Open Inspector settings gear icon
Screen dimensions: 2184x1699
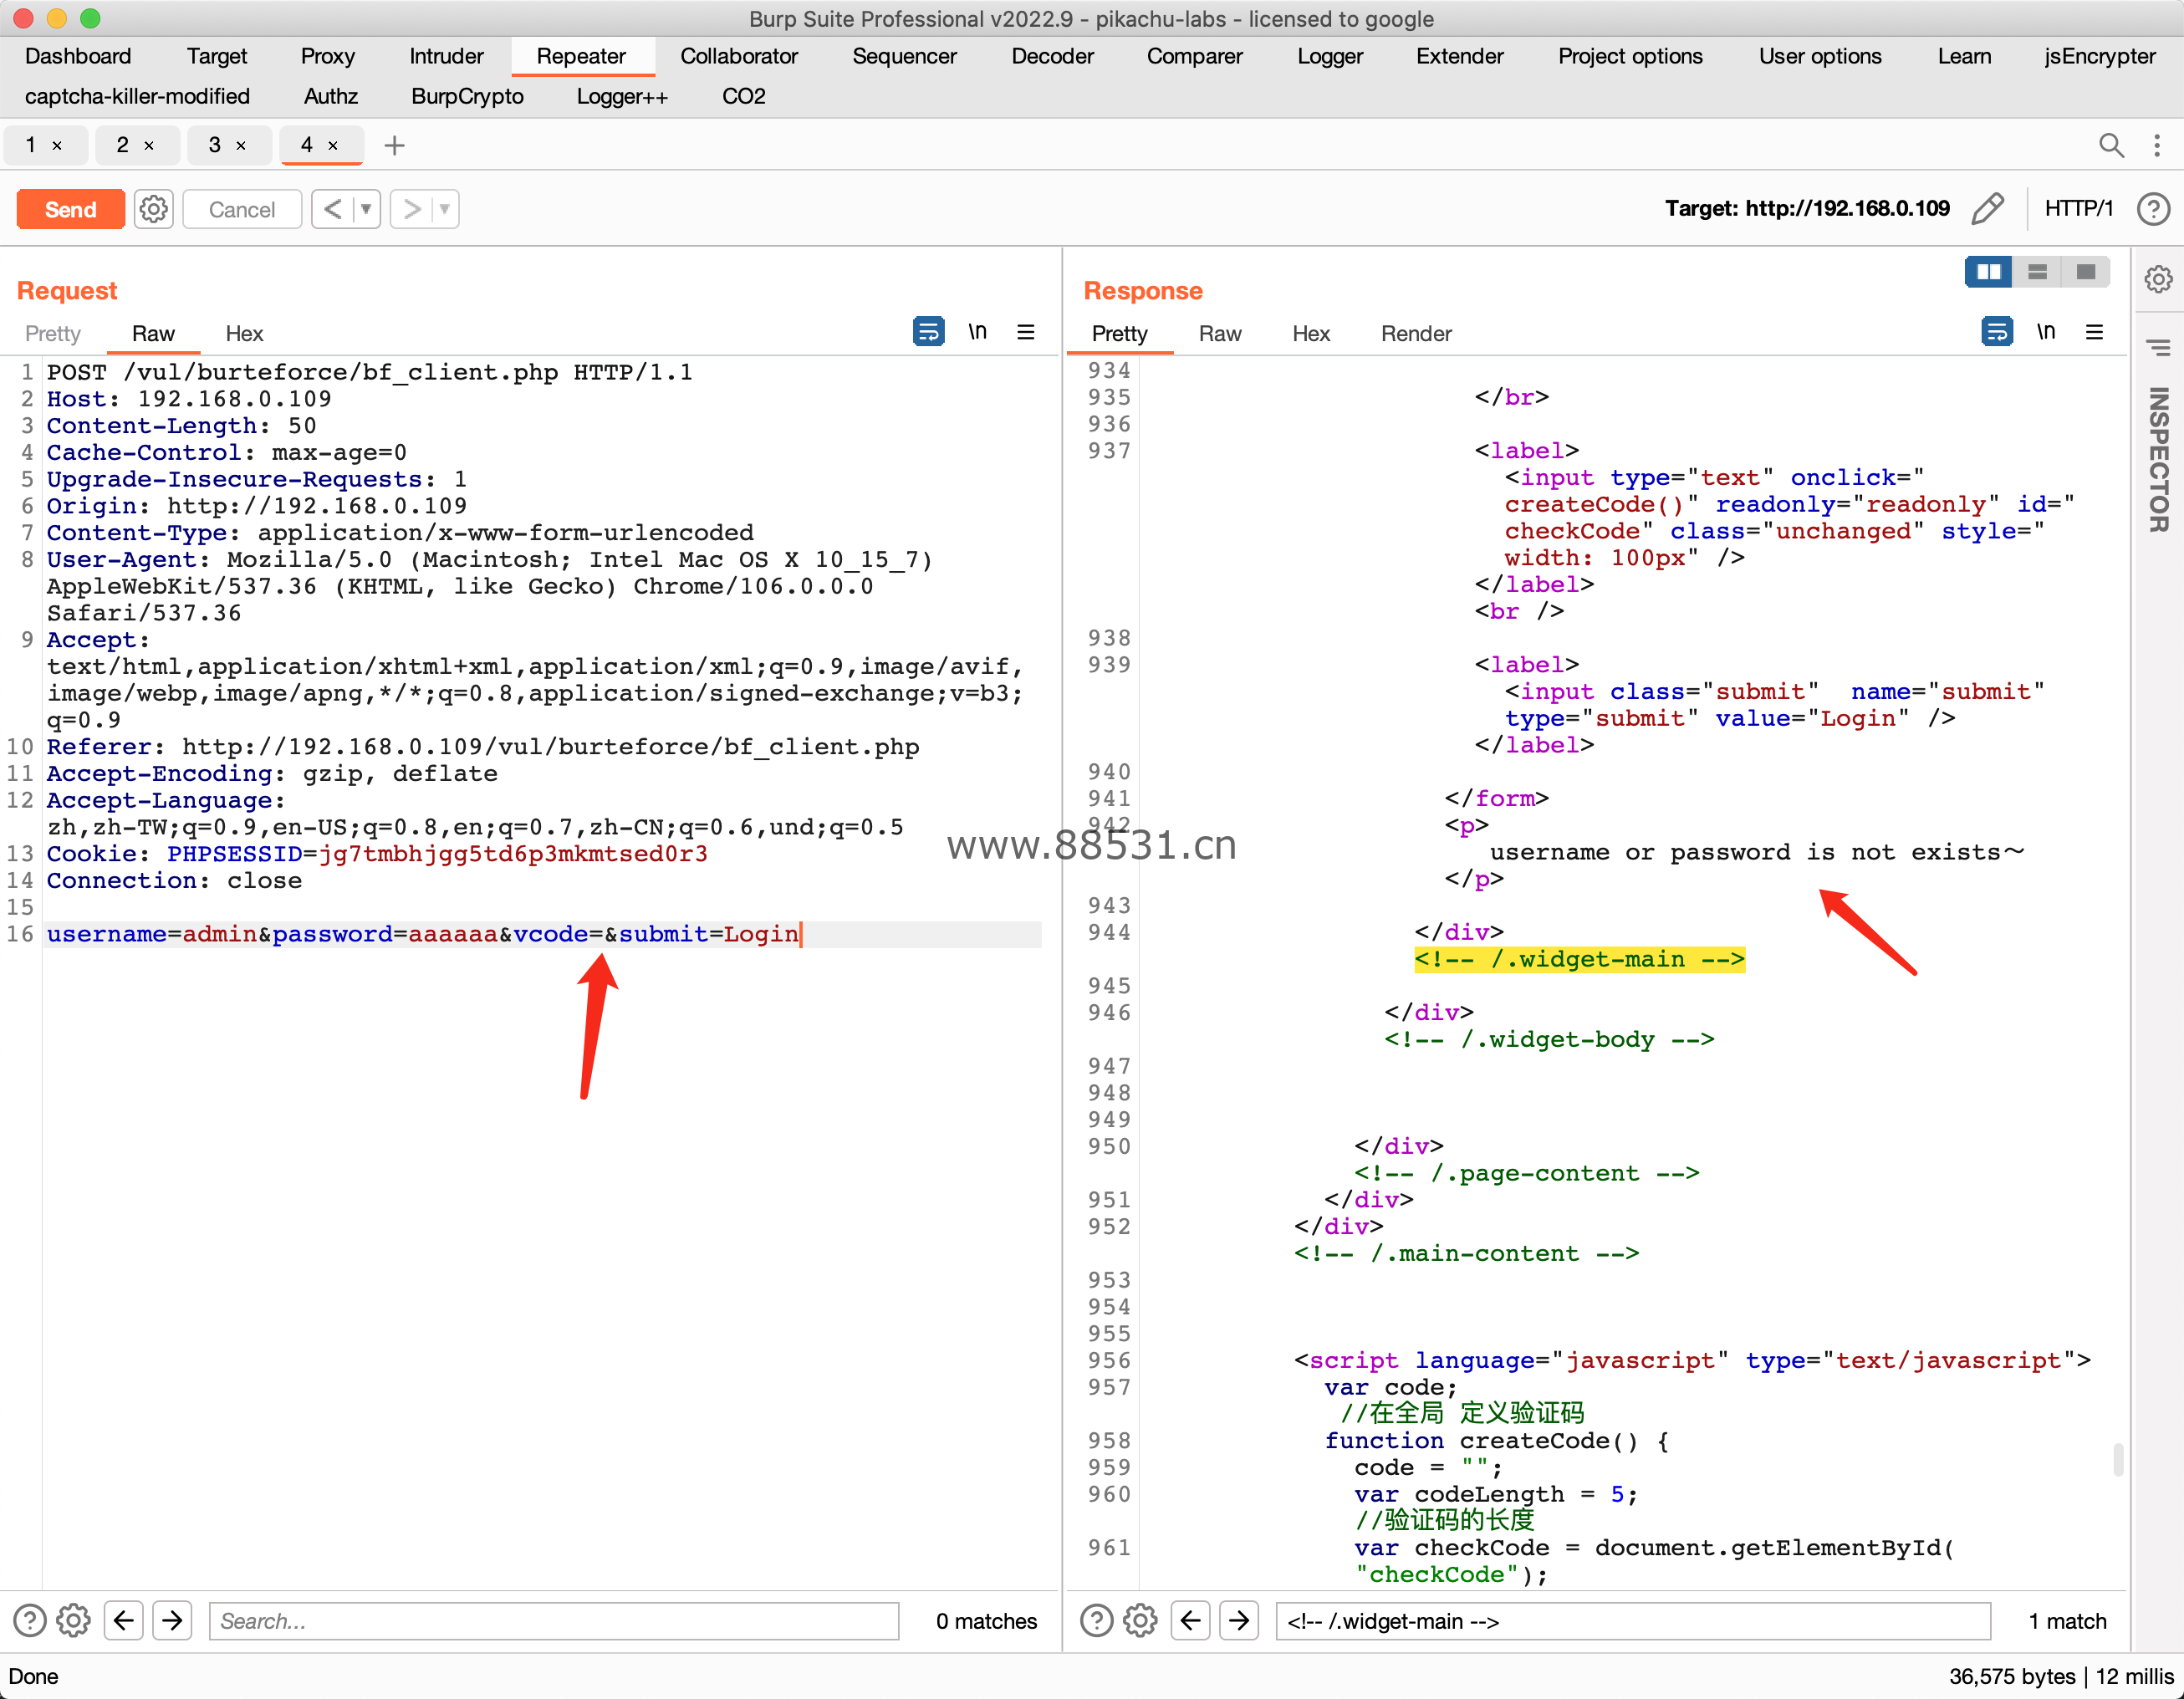coord(2158,279)
